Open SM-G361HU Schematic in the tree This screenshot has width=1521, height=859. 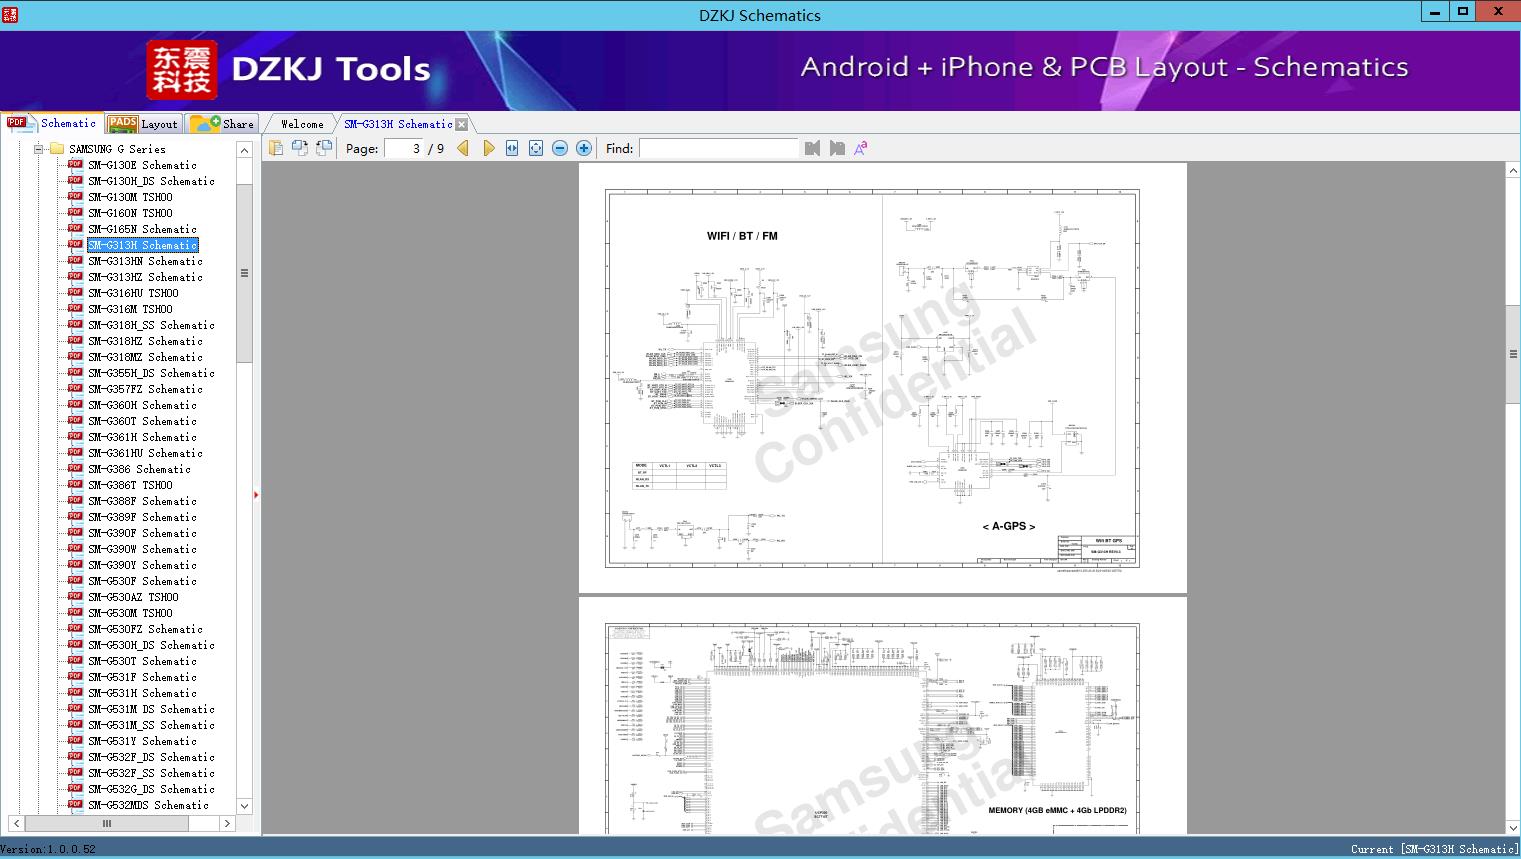point(145,453)
